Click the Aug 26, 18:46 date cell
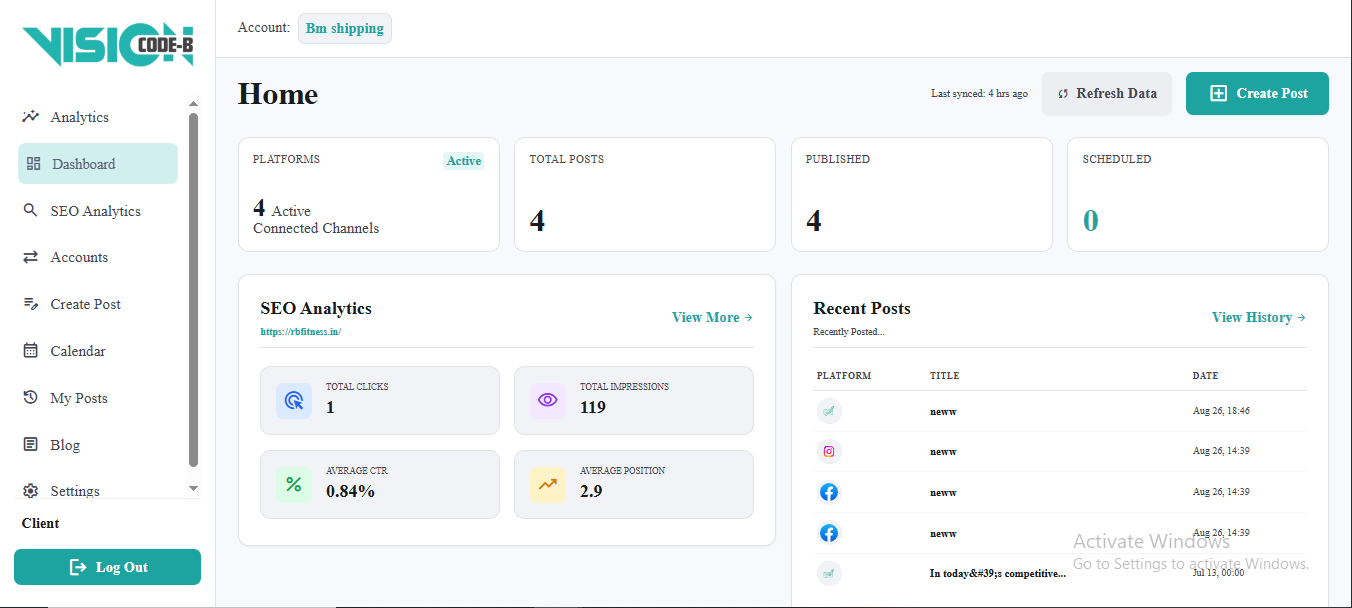Image resolution: width=1352 pixels, height=608 pixels. point(1221,411)
